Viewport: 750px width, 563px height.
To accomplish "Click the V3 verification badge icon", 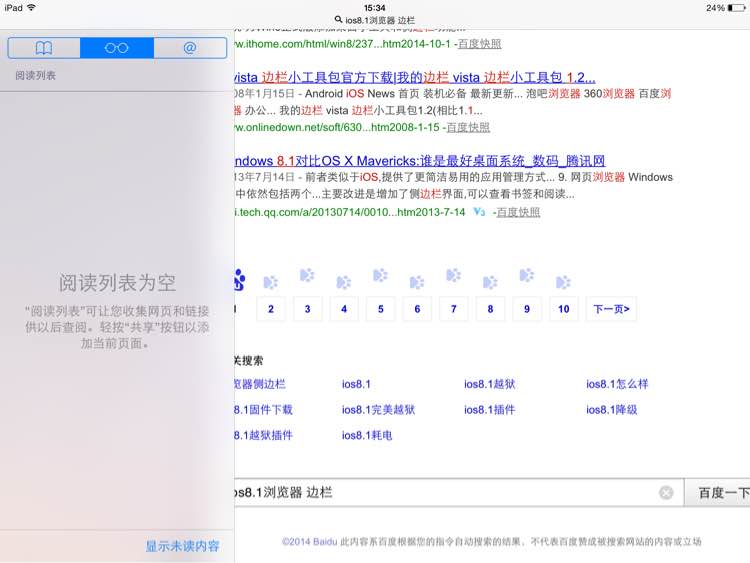I will tap(479, 211).
